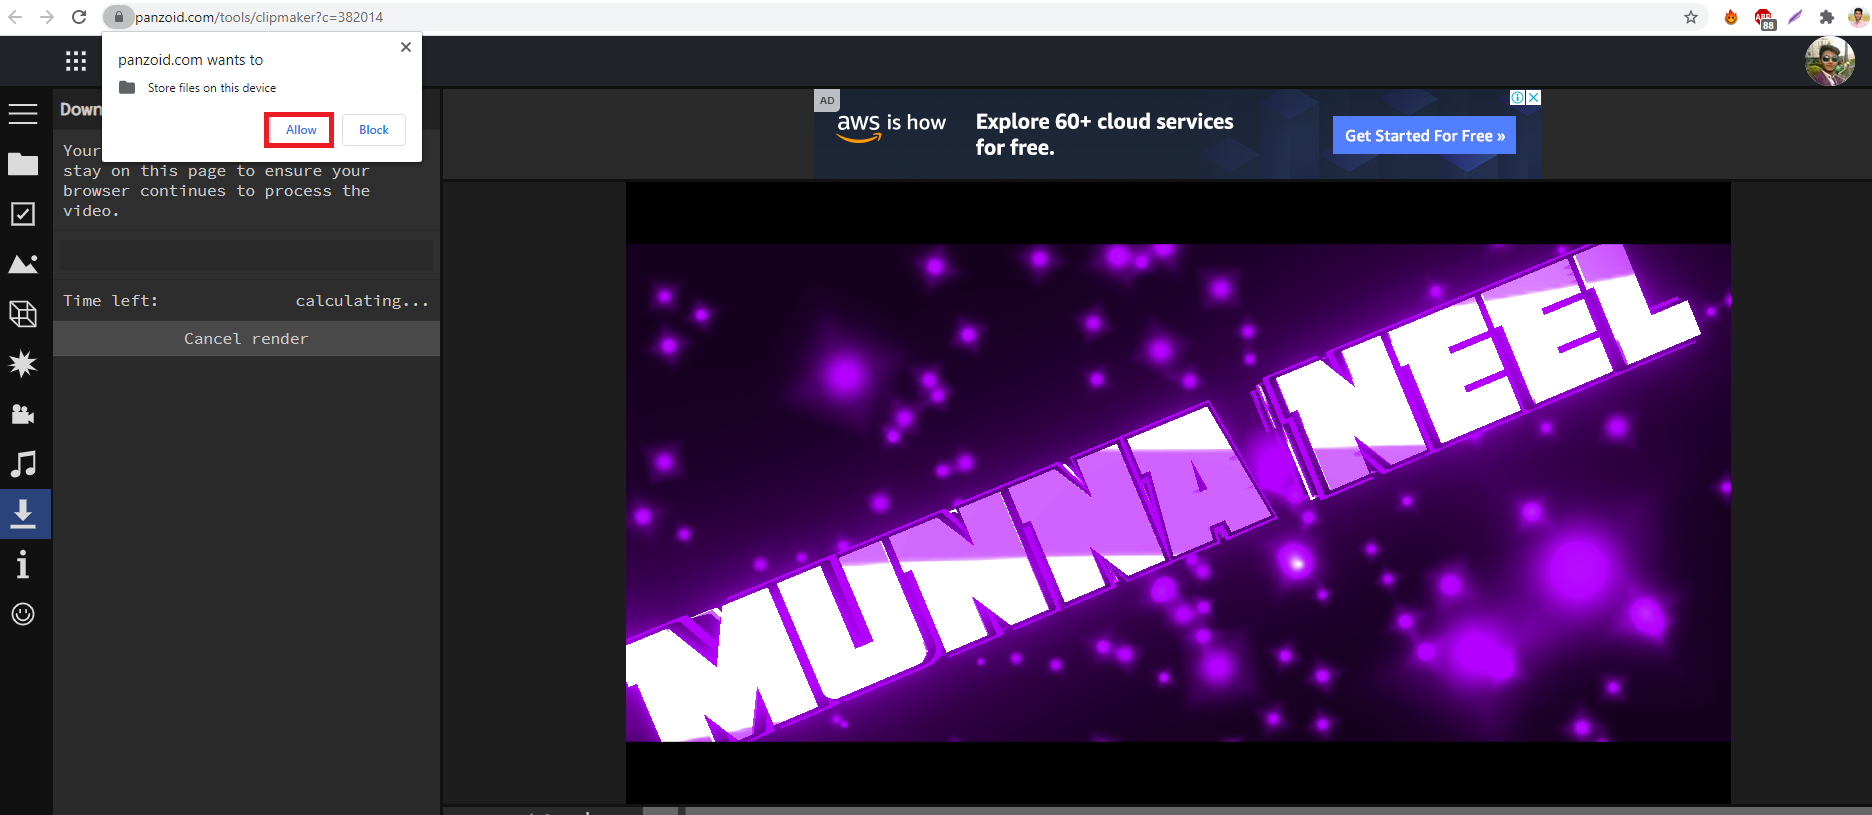Image resolution: width=1872 pixels, height=815 pixels.
Task: Open the hamburger menu in the sidebar
Action: click(23, 114)
